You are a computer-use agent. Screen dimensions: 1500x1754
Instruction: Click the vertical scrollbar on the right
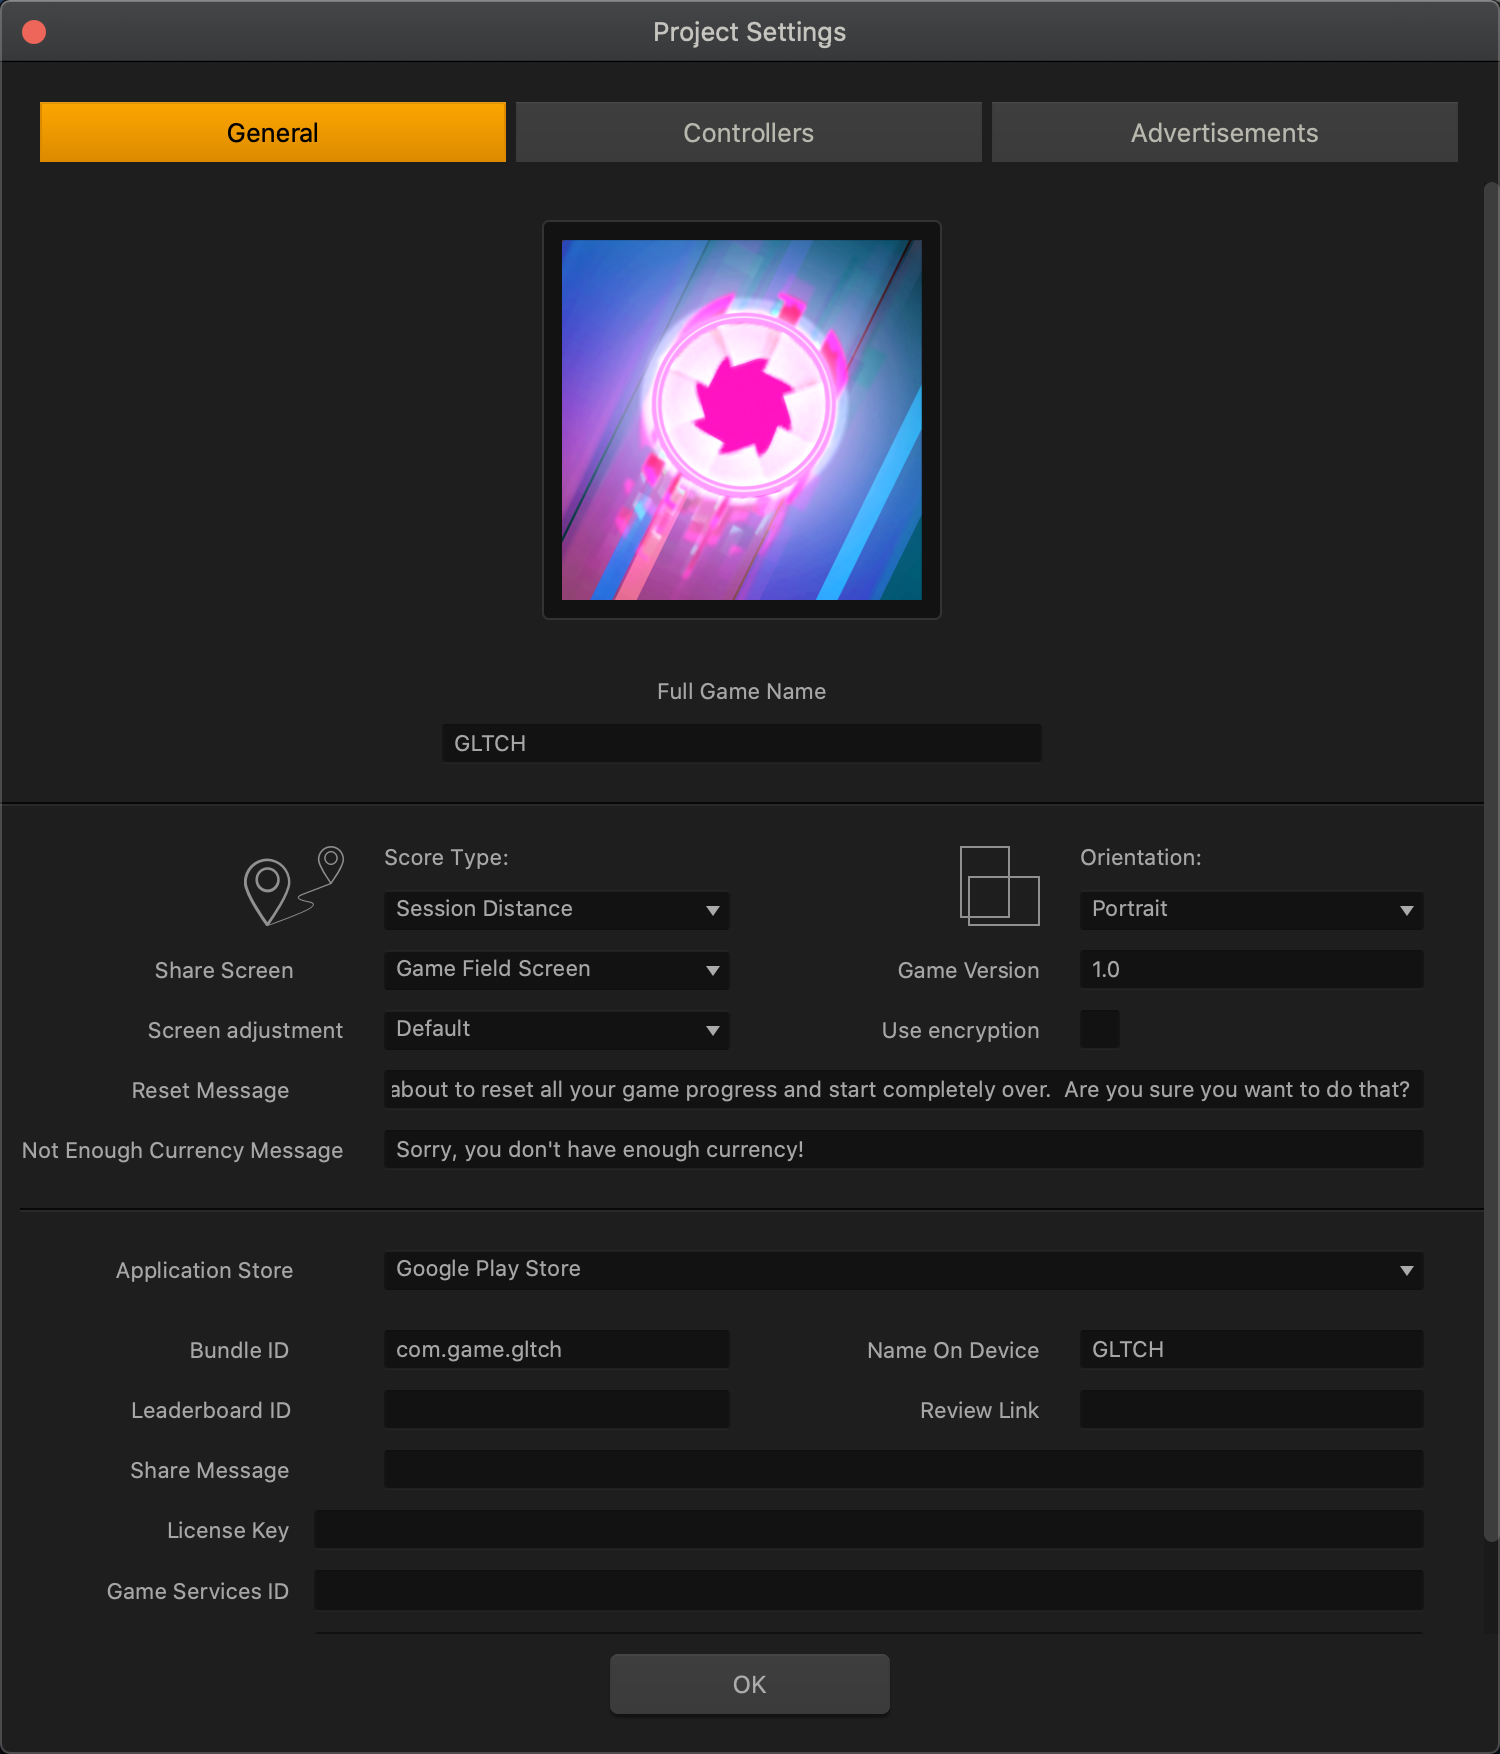pos(1491,860)
